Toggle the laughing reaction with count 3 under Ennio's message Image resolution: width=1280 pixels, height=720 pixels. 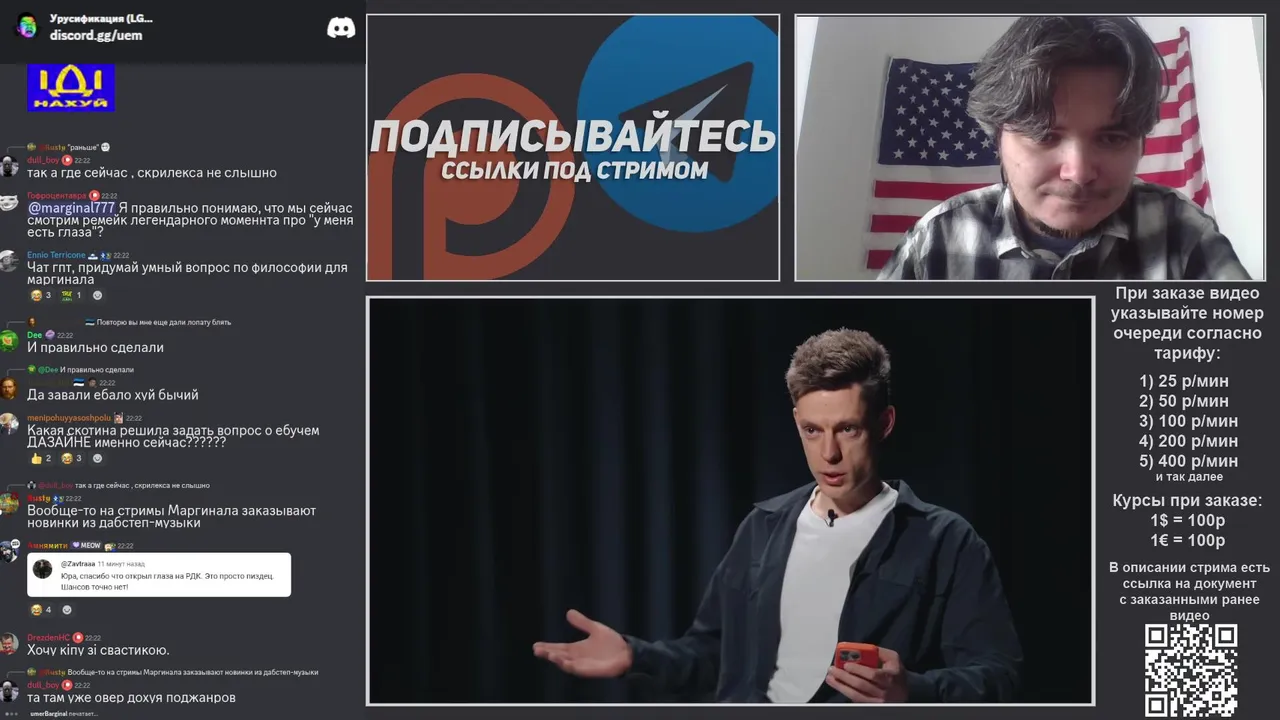coord(41,295)
